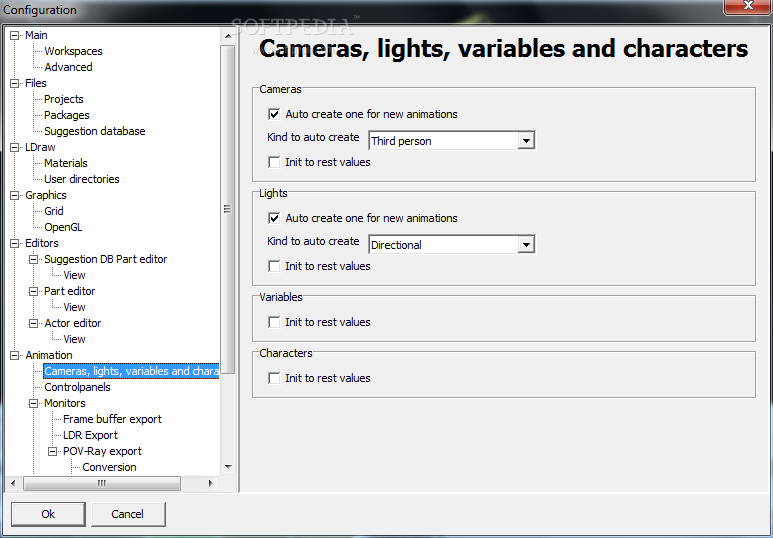
Task: Collapse the Main tree node
Action: click(15, 36)
